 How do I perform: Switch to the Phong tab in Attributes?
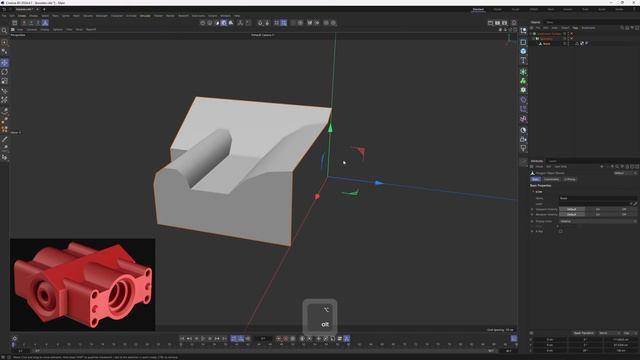coord(569,179)
